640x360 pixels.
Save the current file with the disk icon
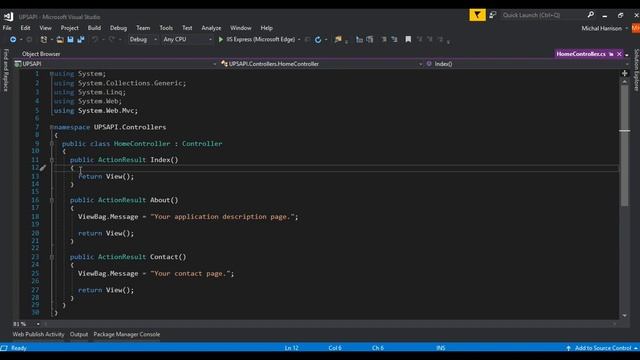(x=70, y=40)
